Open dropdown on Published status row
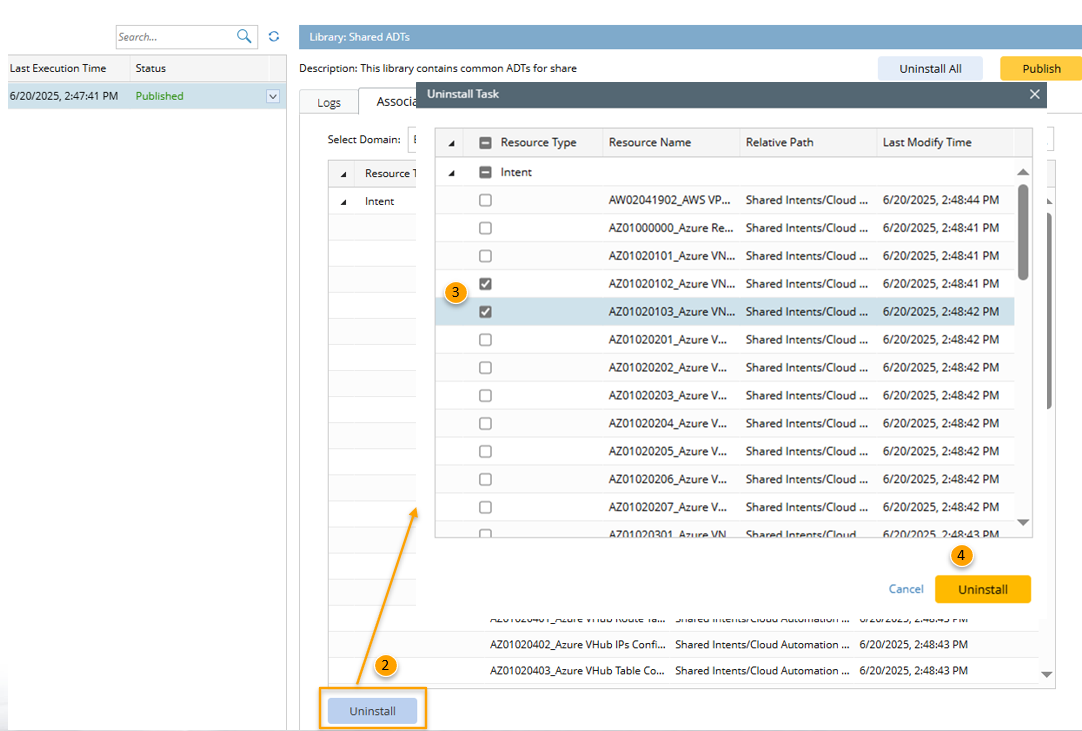Image resolution: width=1082 pixels, height=731 pixels. pos(273,96)
